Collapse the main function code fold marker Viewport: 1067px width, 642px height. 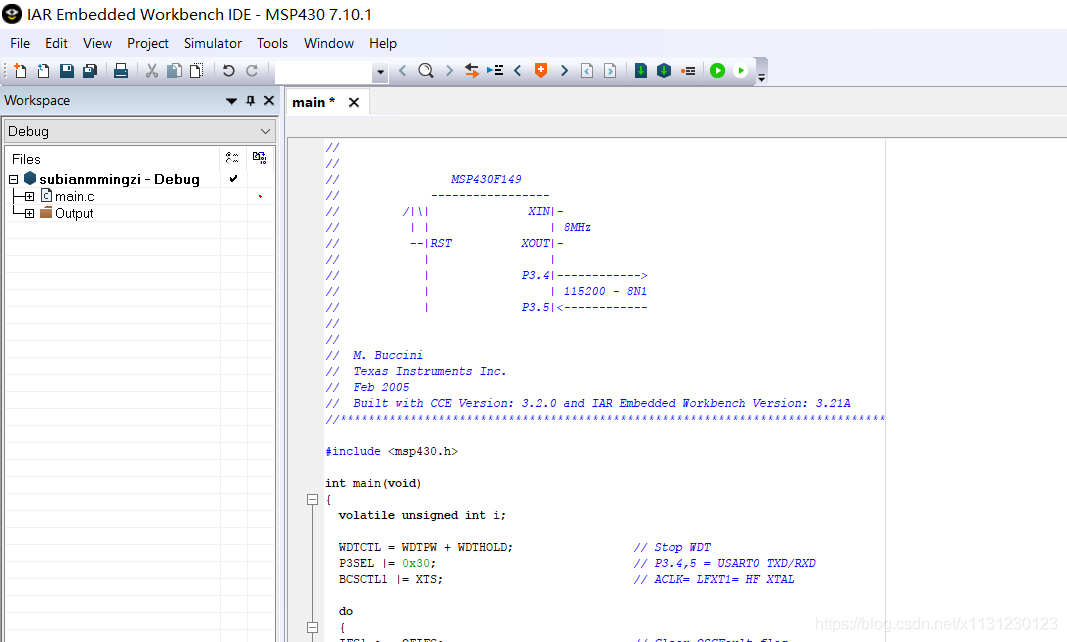click(312, 499)
